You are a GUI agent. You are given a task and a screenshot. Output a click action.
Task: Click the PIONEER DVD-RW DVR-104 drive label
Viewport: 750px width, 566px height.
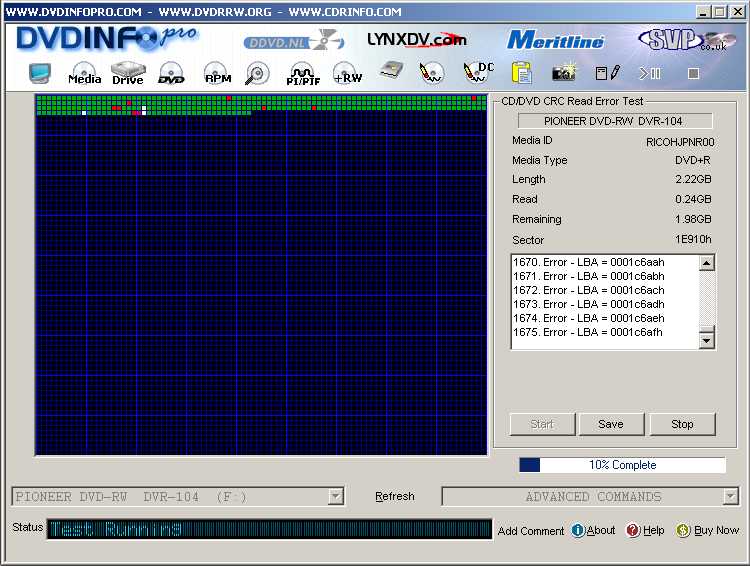click(x=615, y=121)
